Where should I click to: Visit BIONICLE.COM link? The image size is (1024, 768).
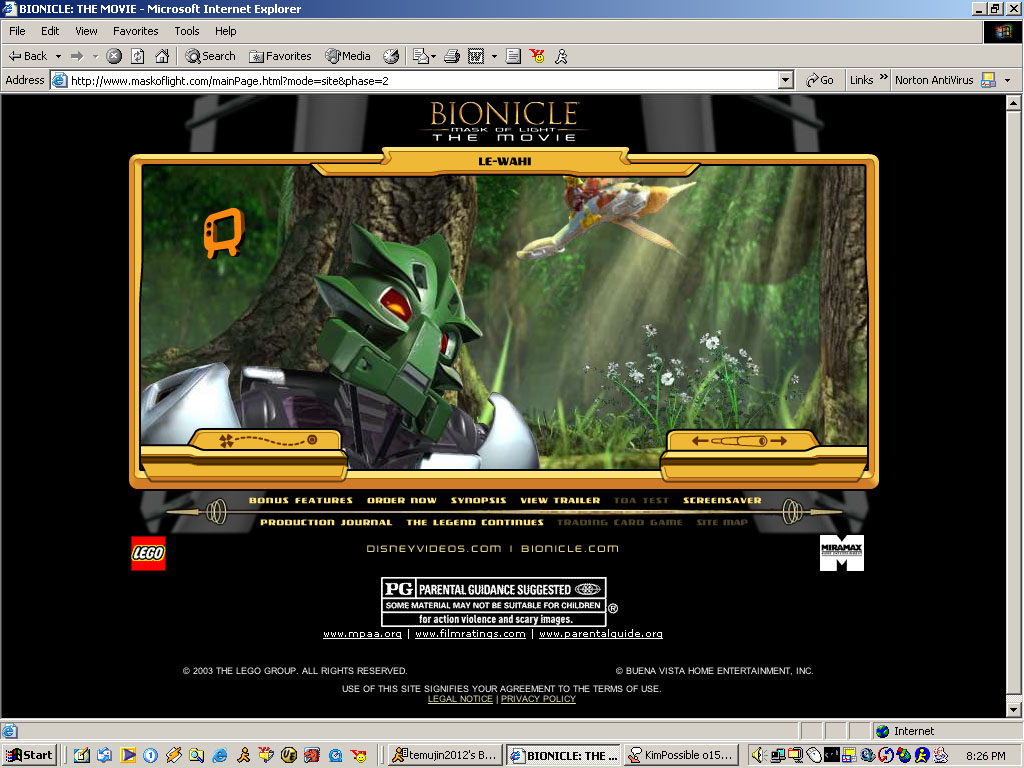[569, 549]
